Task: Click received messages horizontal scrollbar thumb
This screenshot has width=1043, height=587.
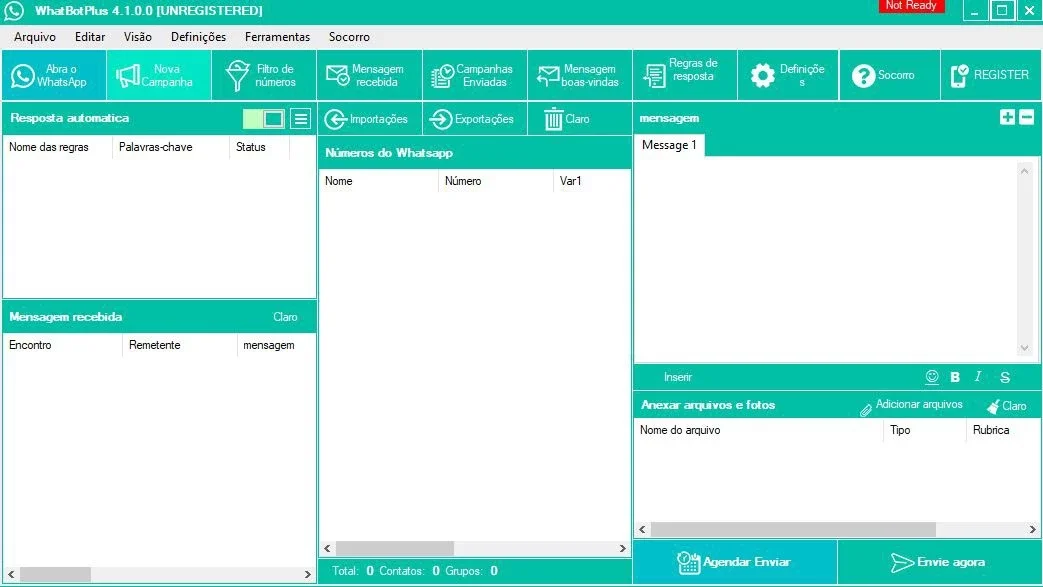Action: 55,574
